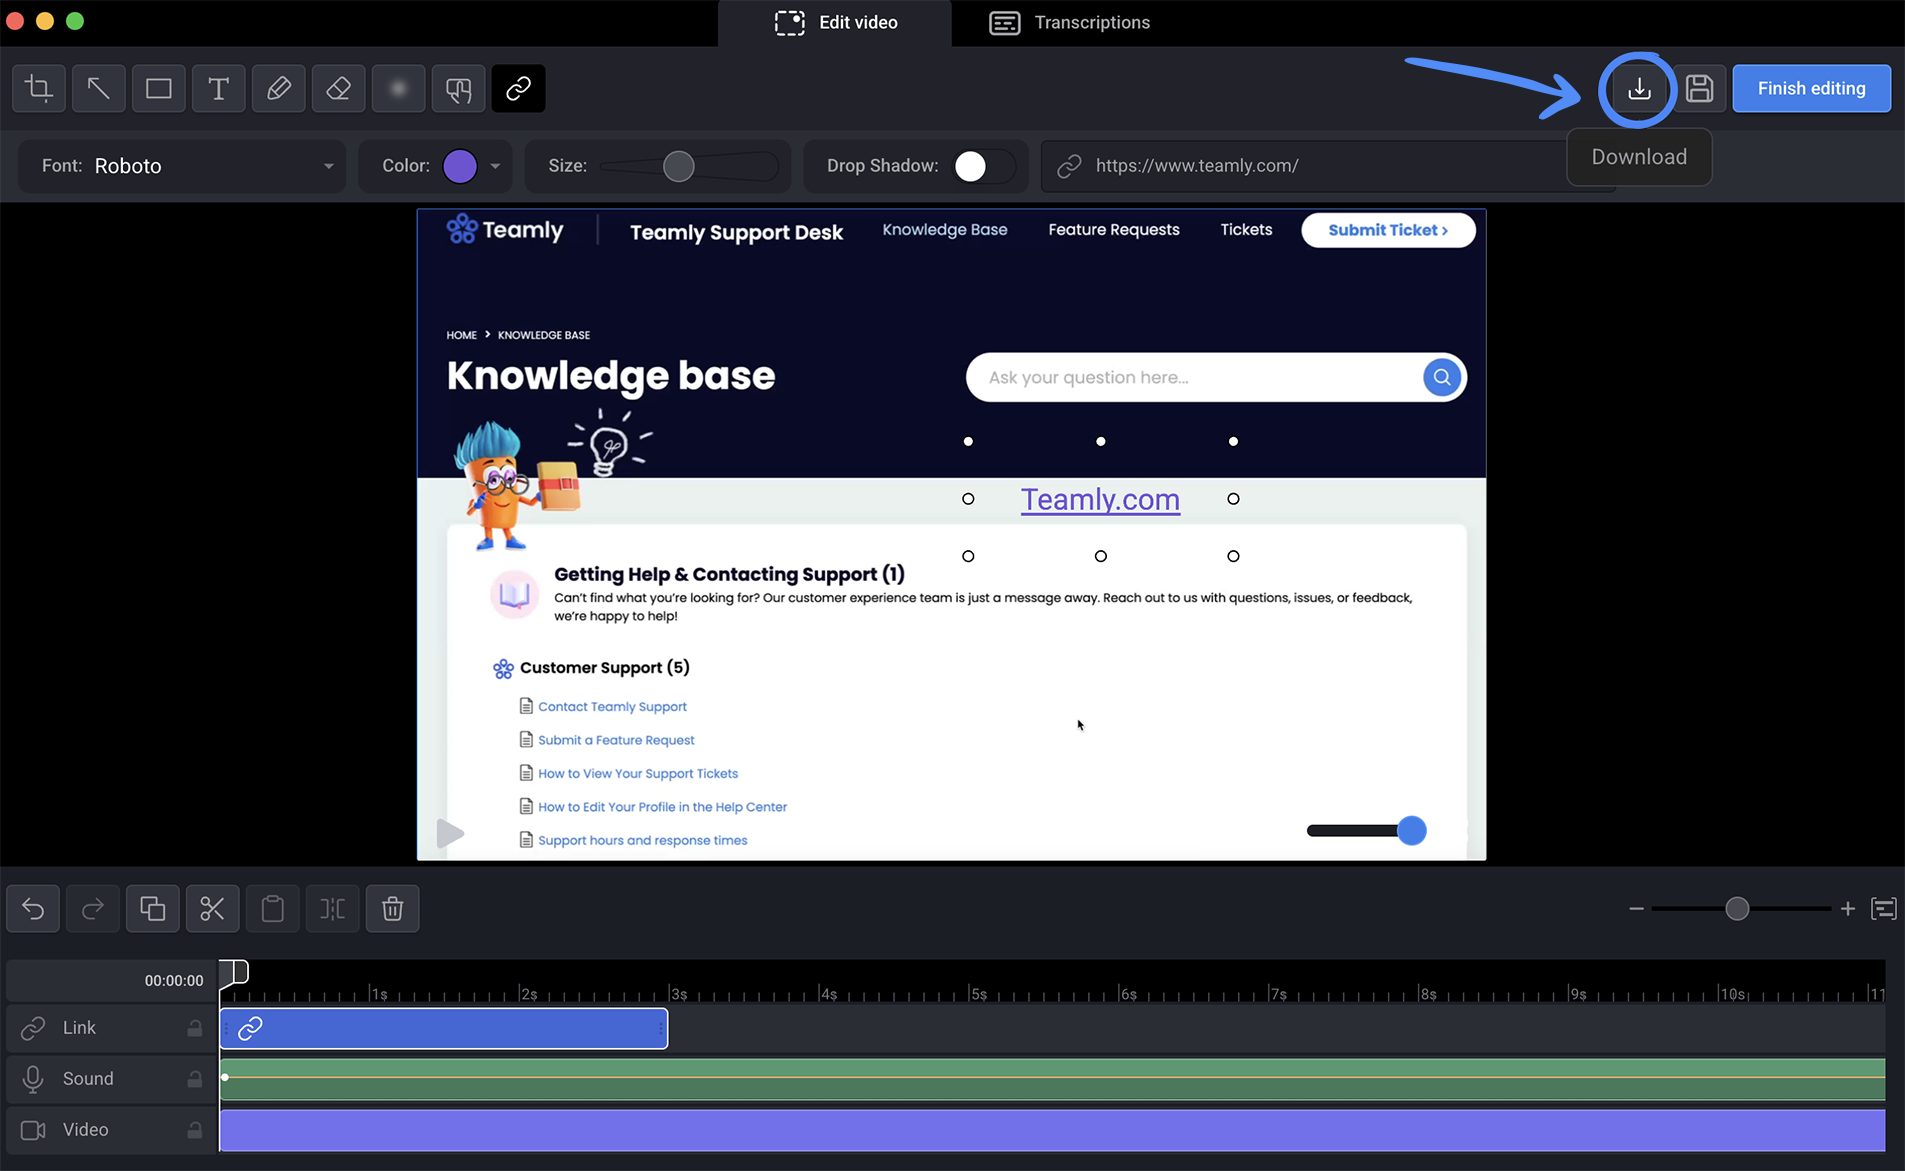
Task: Click "Teamly Support Desk" title in preview
Action: click(x=737, y=233)
